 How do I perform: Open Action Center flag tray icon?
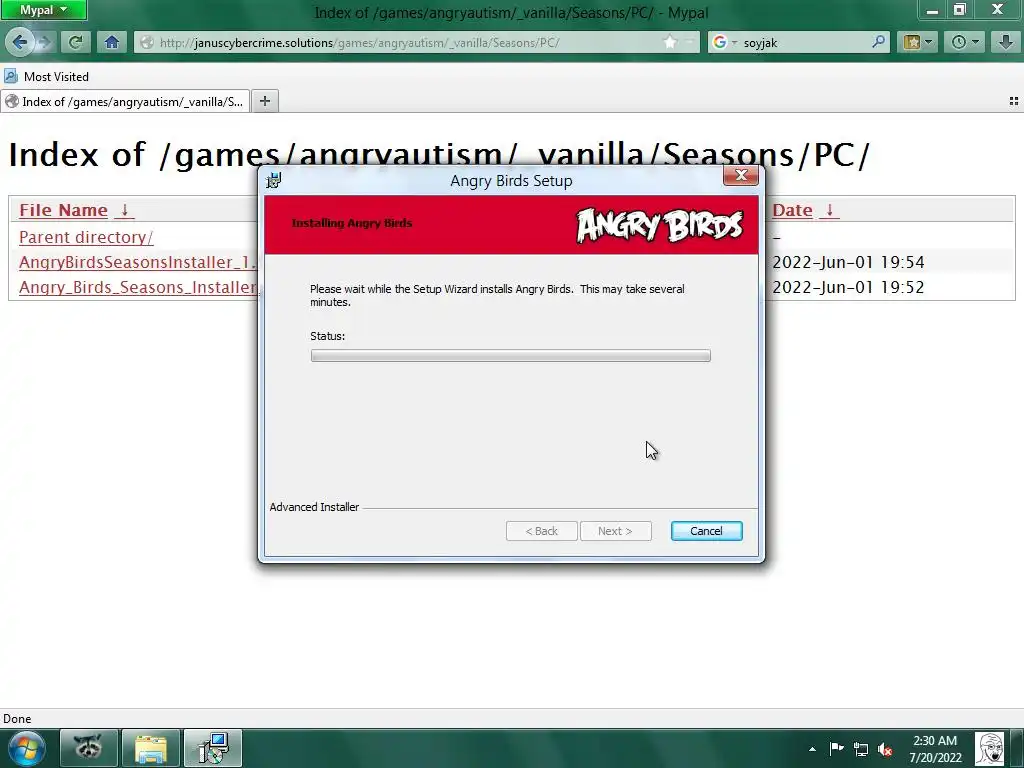point(836,748)
